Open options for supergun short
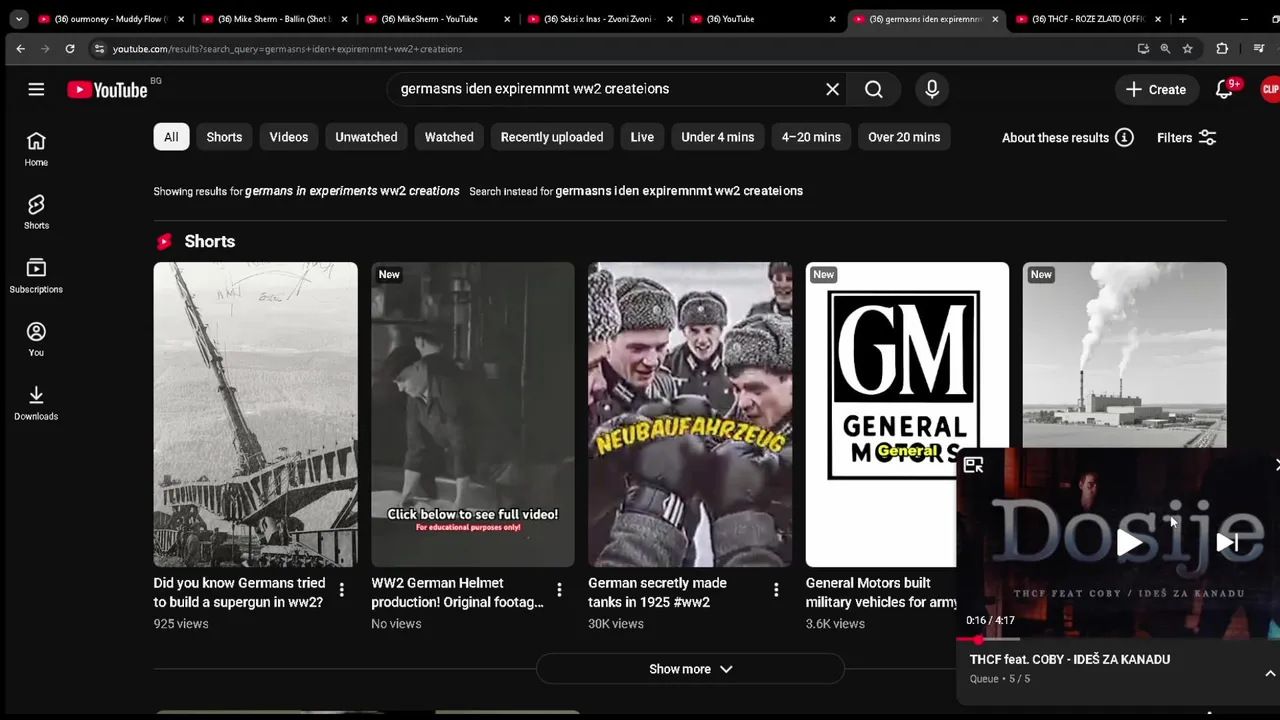1280x720 pixels. 342,590
